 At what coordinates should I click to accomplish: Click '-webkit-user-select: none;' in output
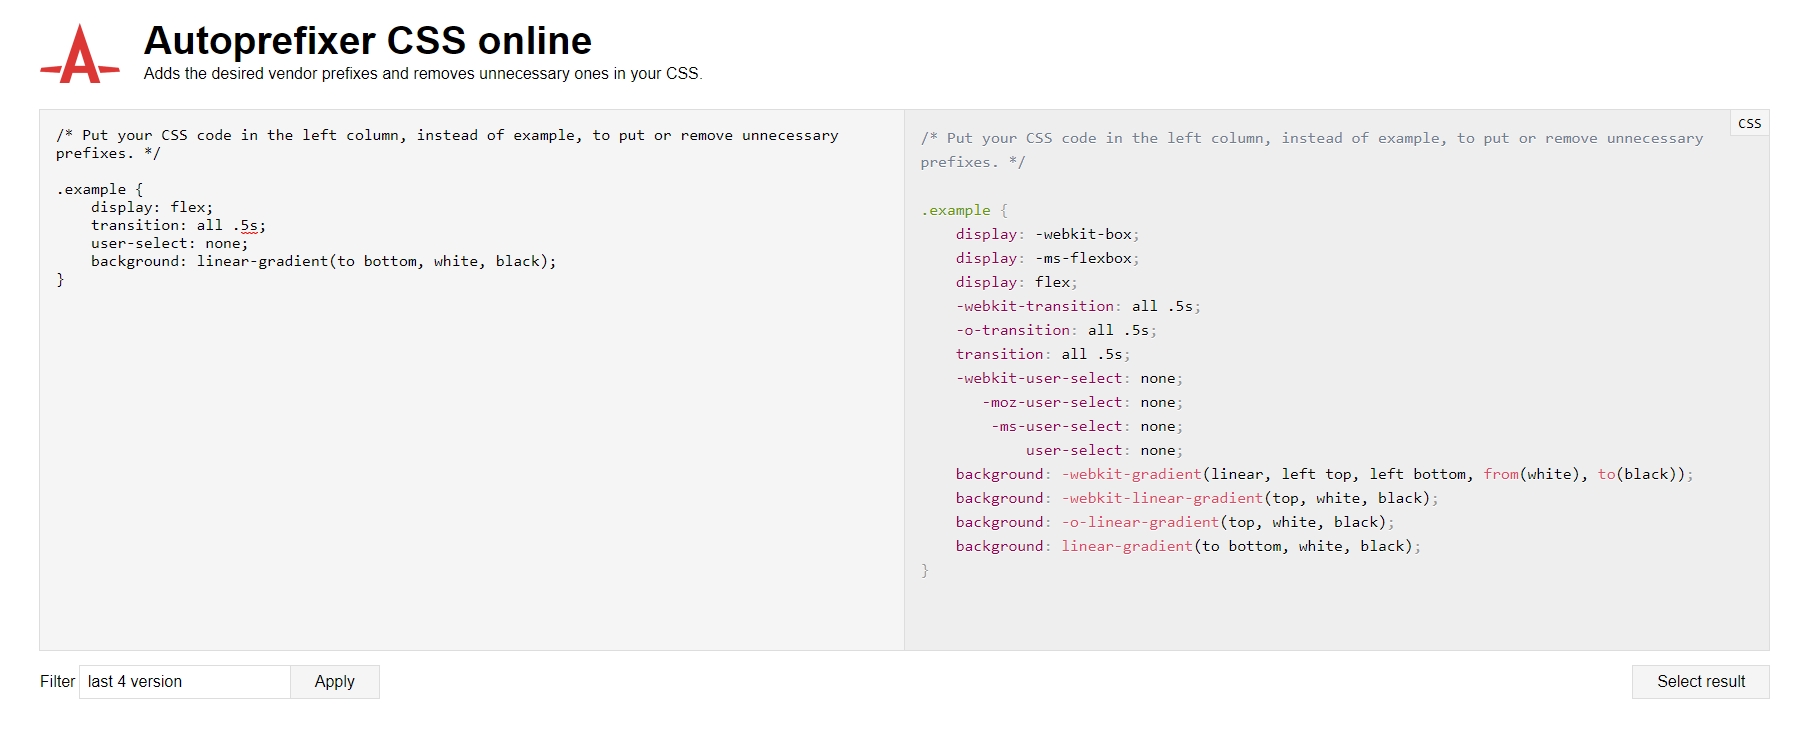point(1069,378)
